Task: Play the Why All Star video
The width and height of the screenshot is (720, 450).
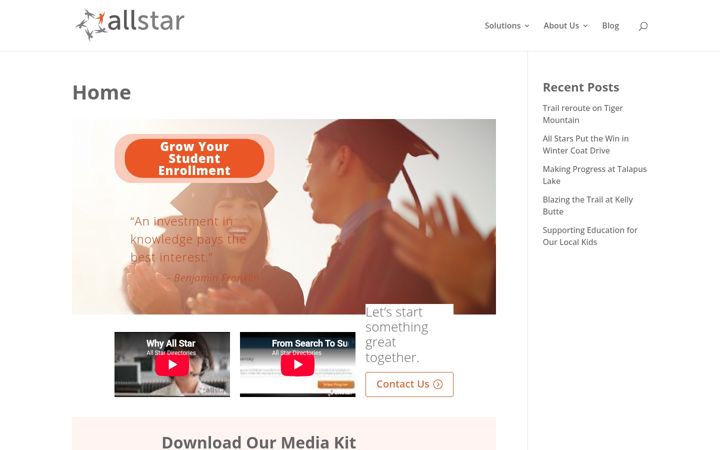Action: point(172,365)
